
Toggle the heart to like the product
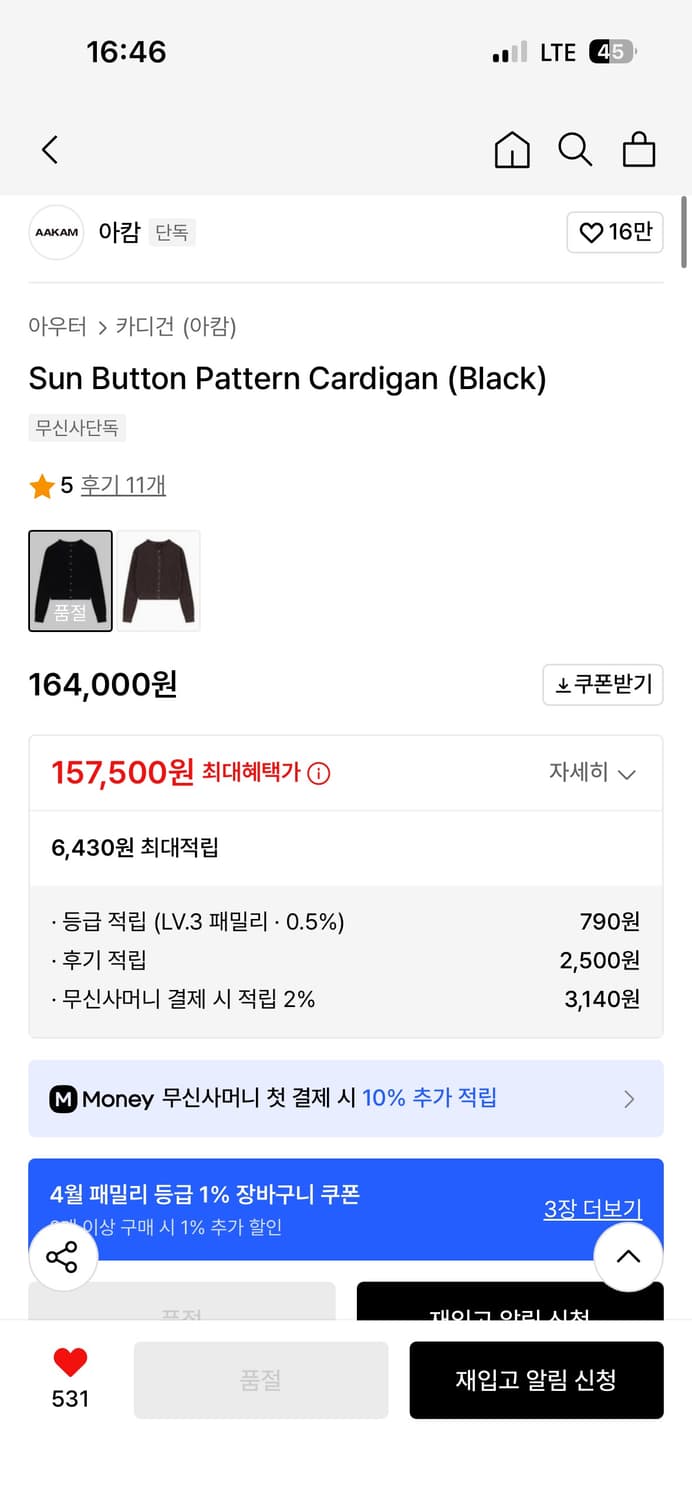point(68,1362)
